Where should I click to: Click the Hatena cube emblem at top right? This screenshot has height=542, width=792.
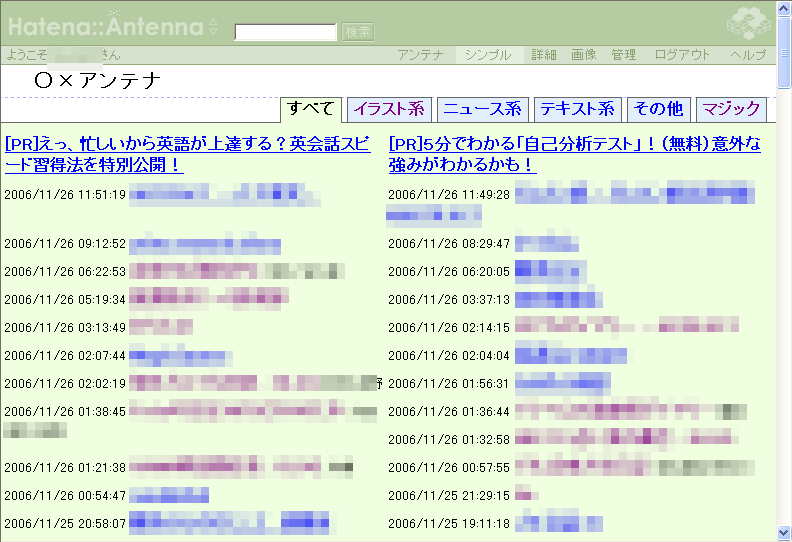pos(748,21)
